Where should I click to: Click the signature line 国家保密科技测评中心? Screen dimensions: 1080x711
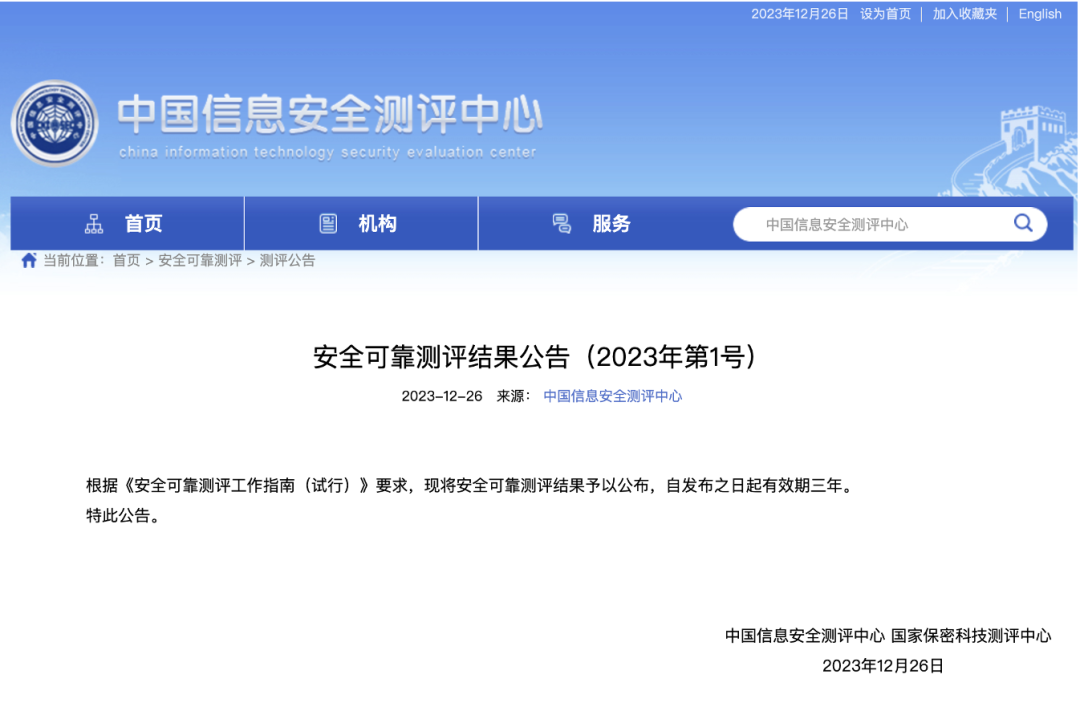click(970, 636)
